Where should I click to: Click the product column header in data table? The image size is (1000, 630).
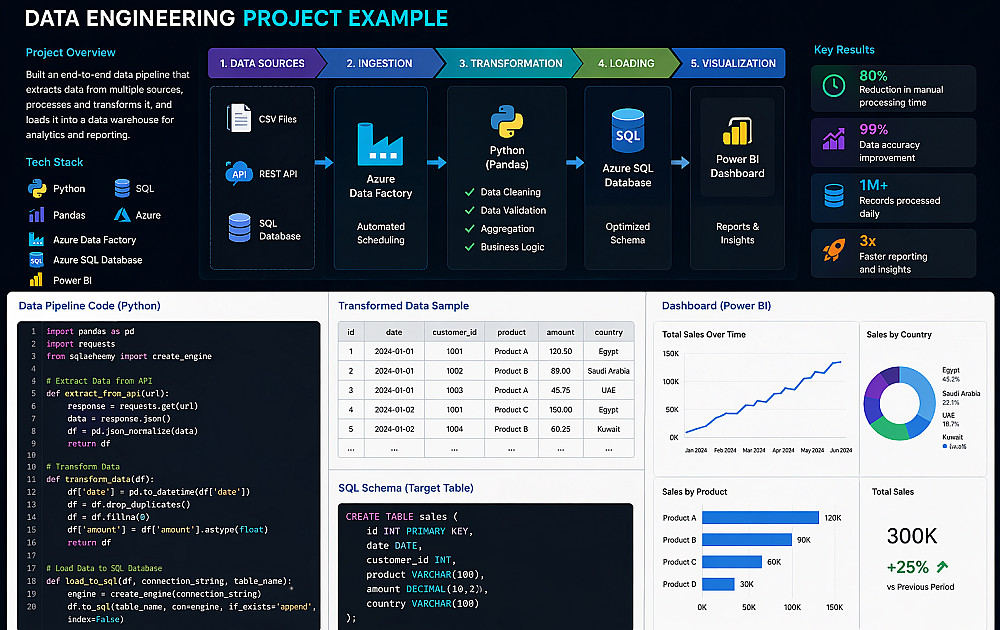coord(511,332)
